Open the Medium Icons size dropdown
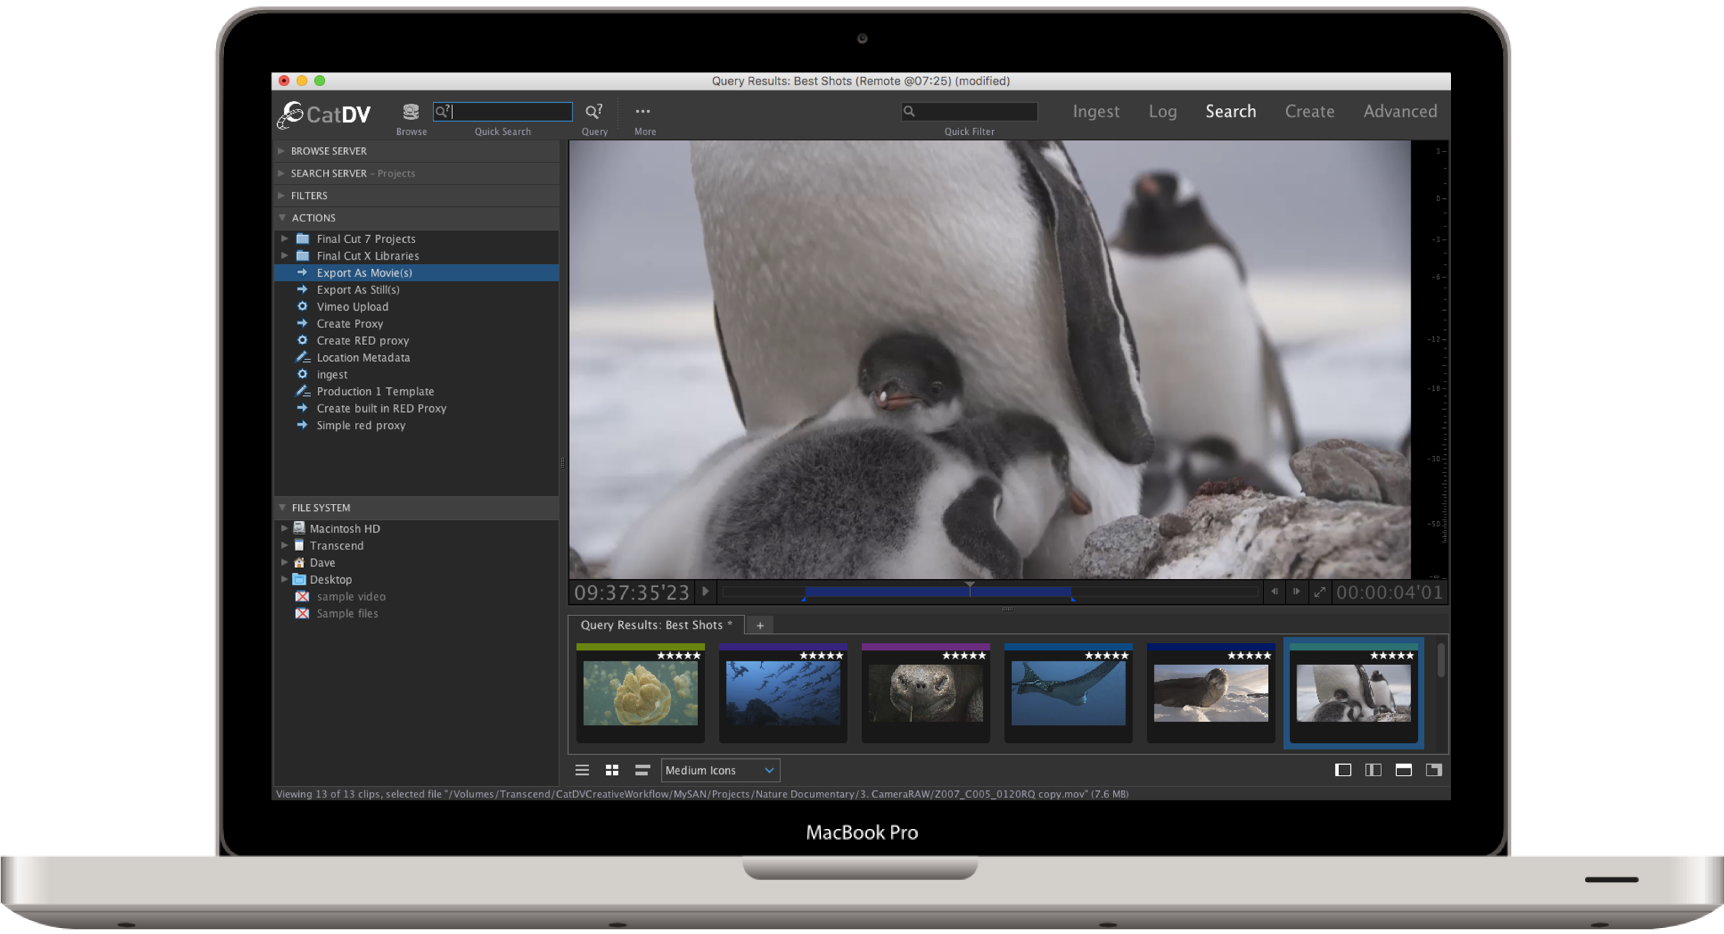This screenshot has height=934, width=1724. click(x=720, y=770)
